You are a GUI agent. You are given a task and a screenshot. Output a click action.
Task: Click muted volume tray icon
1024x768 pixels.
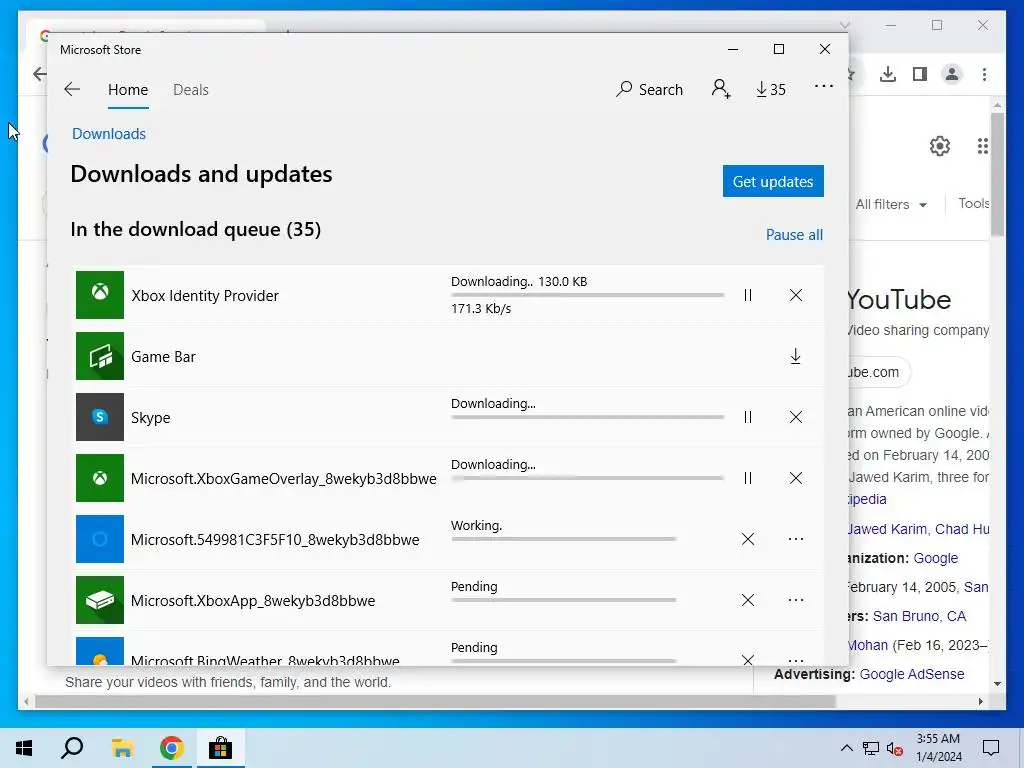[x=893, y=748]
